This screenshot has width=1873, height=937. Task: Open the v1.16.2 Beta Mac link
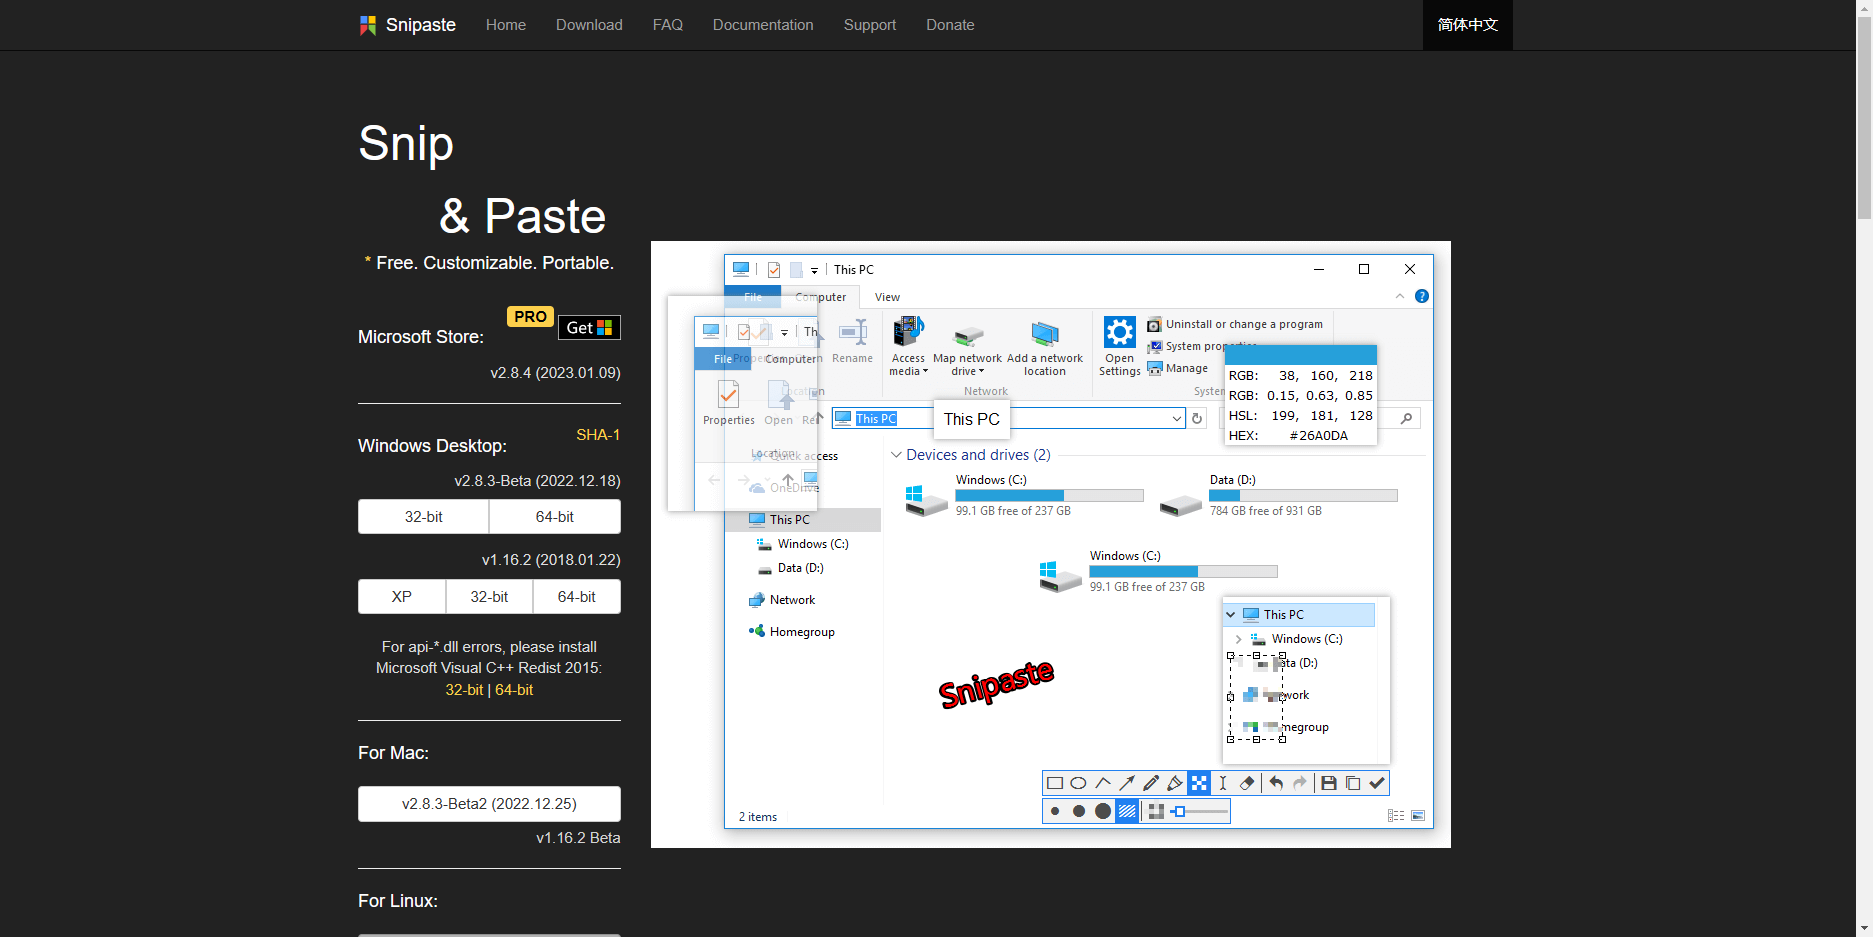[x=578, y=838]
